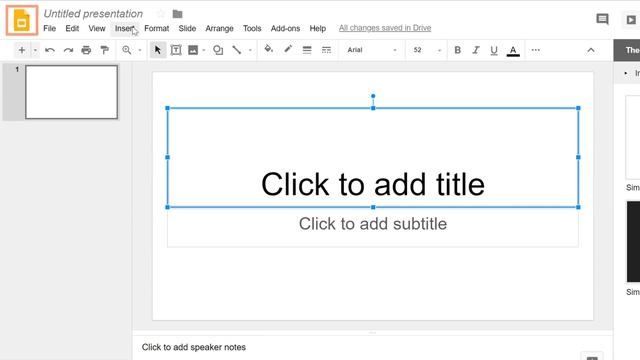Open the Tools menu

(252, 29)
